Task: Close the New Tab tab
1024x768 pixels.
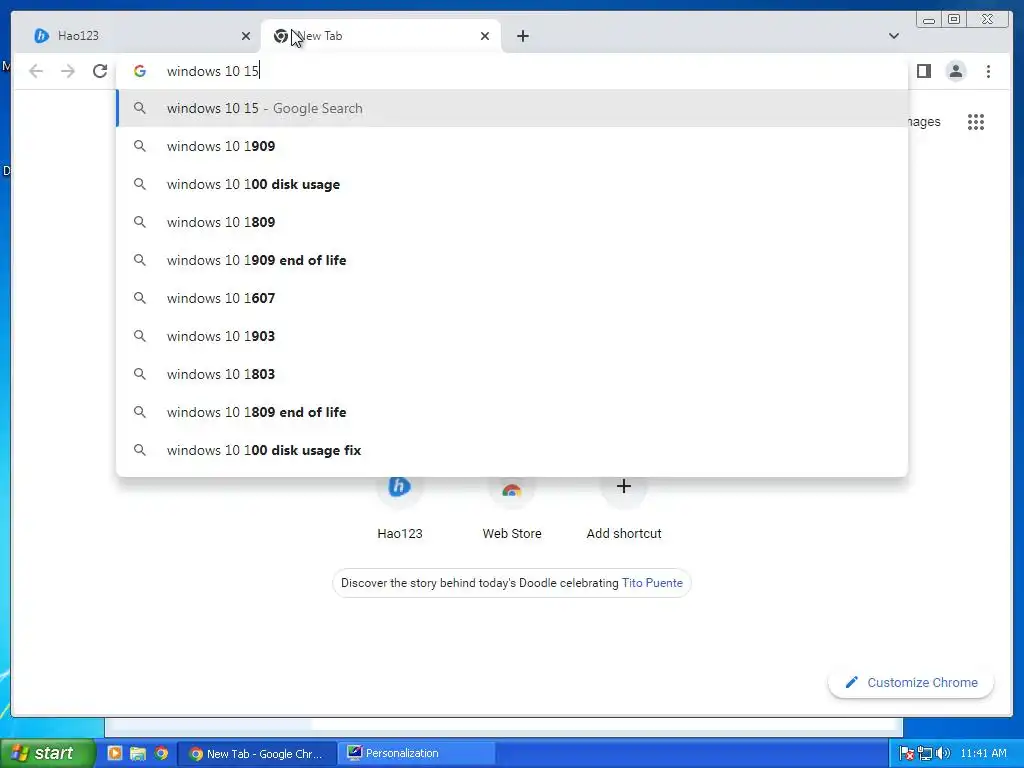Action: pyautogui.click(x=485, y=36)
